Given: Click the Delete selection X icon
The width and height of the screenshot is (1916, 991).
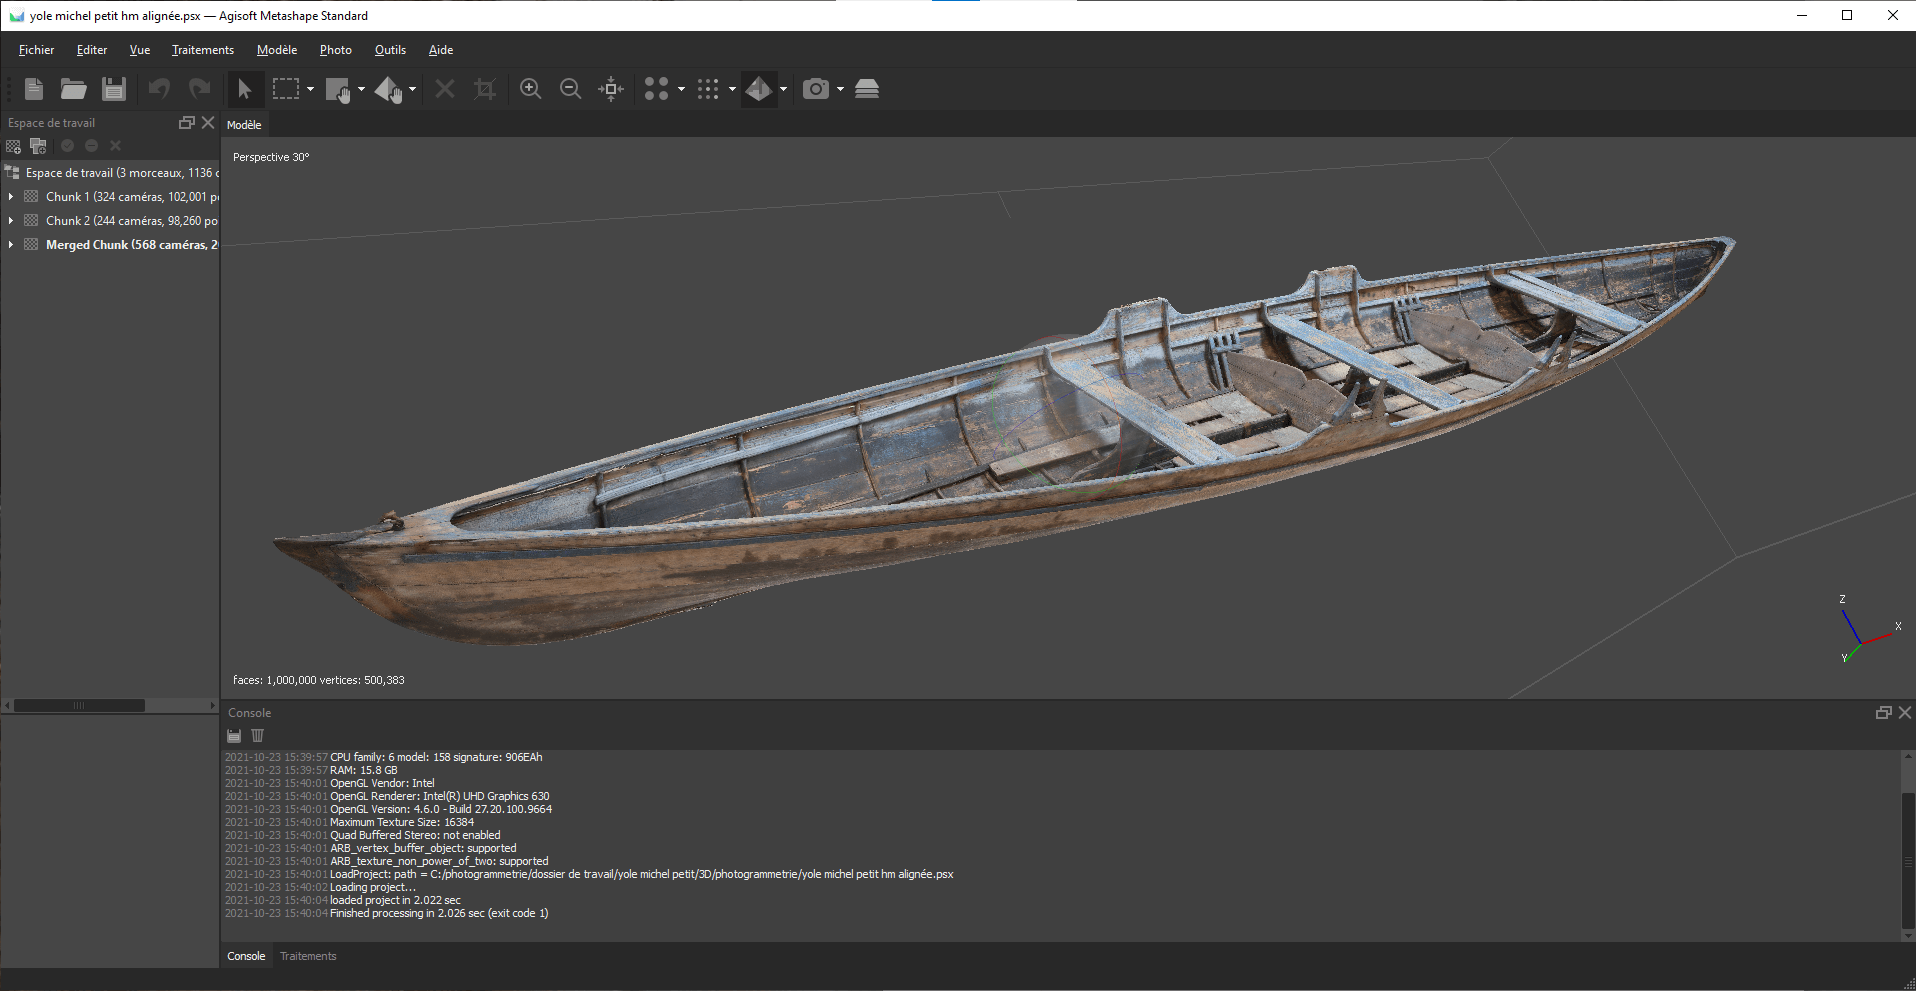Looking at the screenshot, I should (x=445, y=89).
